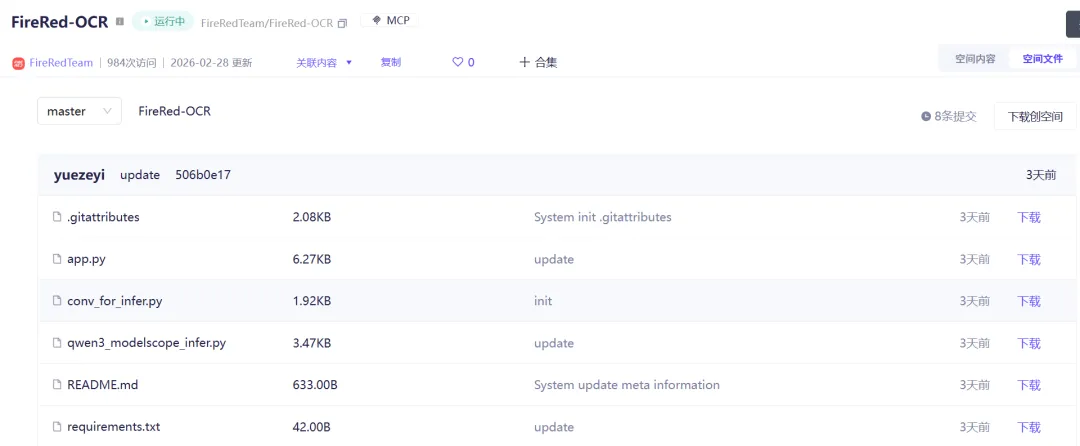Open the .gitattributes file
The width and height of the screenshot is (1080, 446).
103,217
